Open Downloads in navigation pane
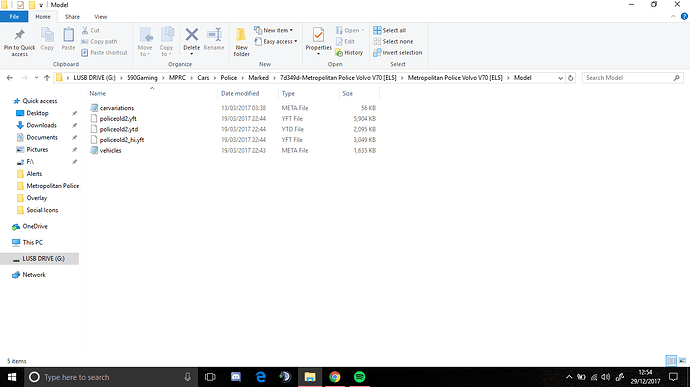Screen dimensions: 690x387 [41, 125]
